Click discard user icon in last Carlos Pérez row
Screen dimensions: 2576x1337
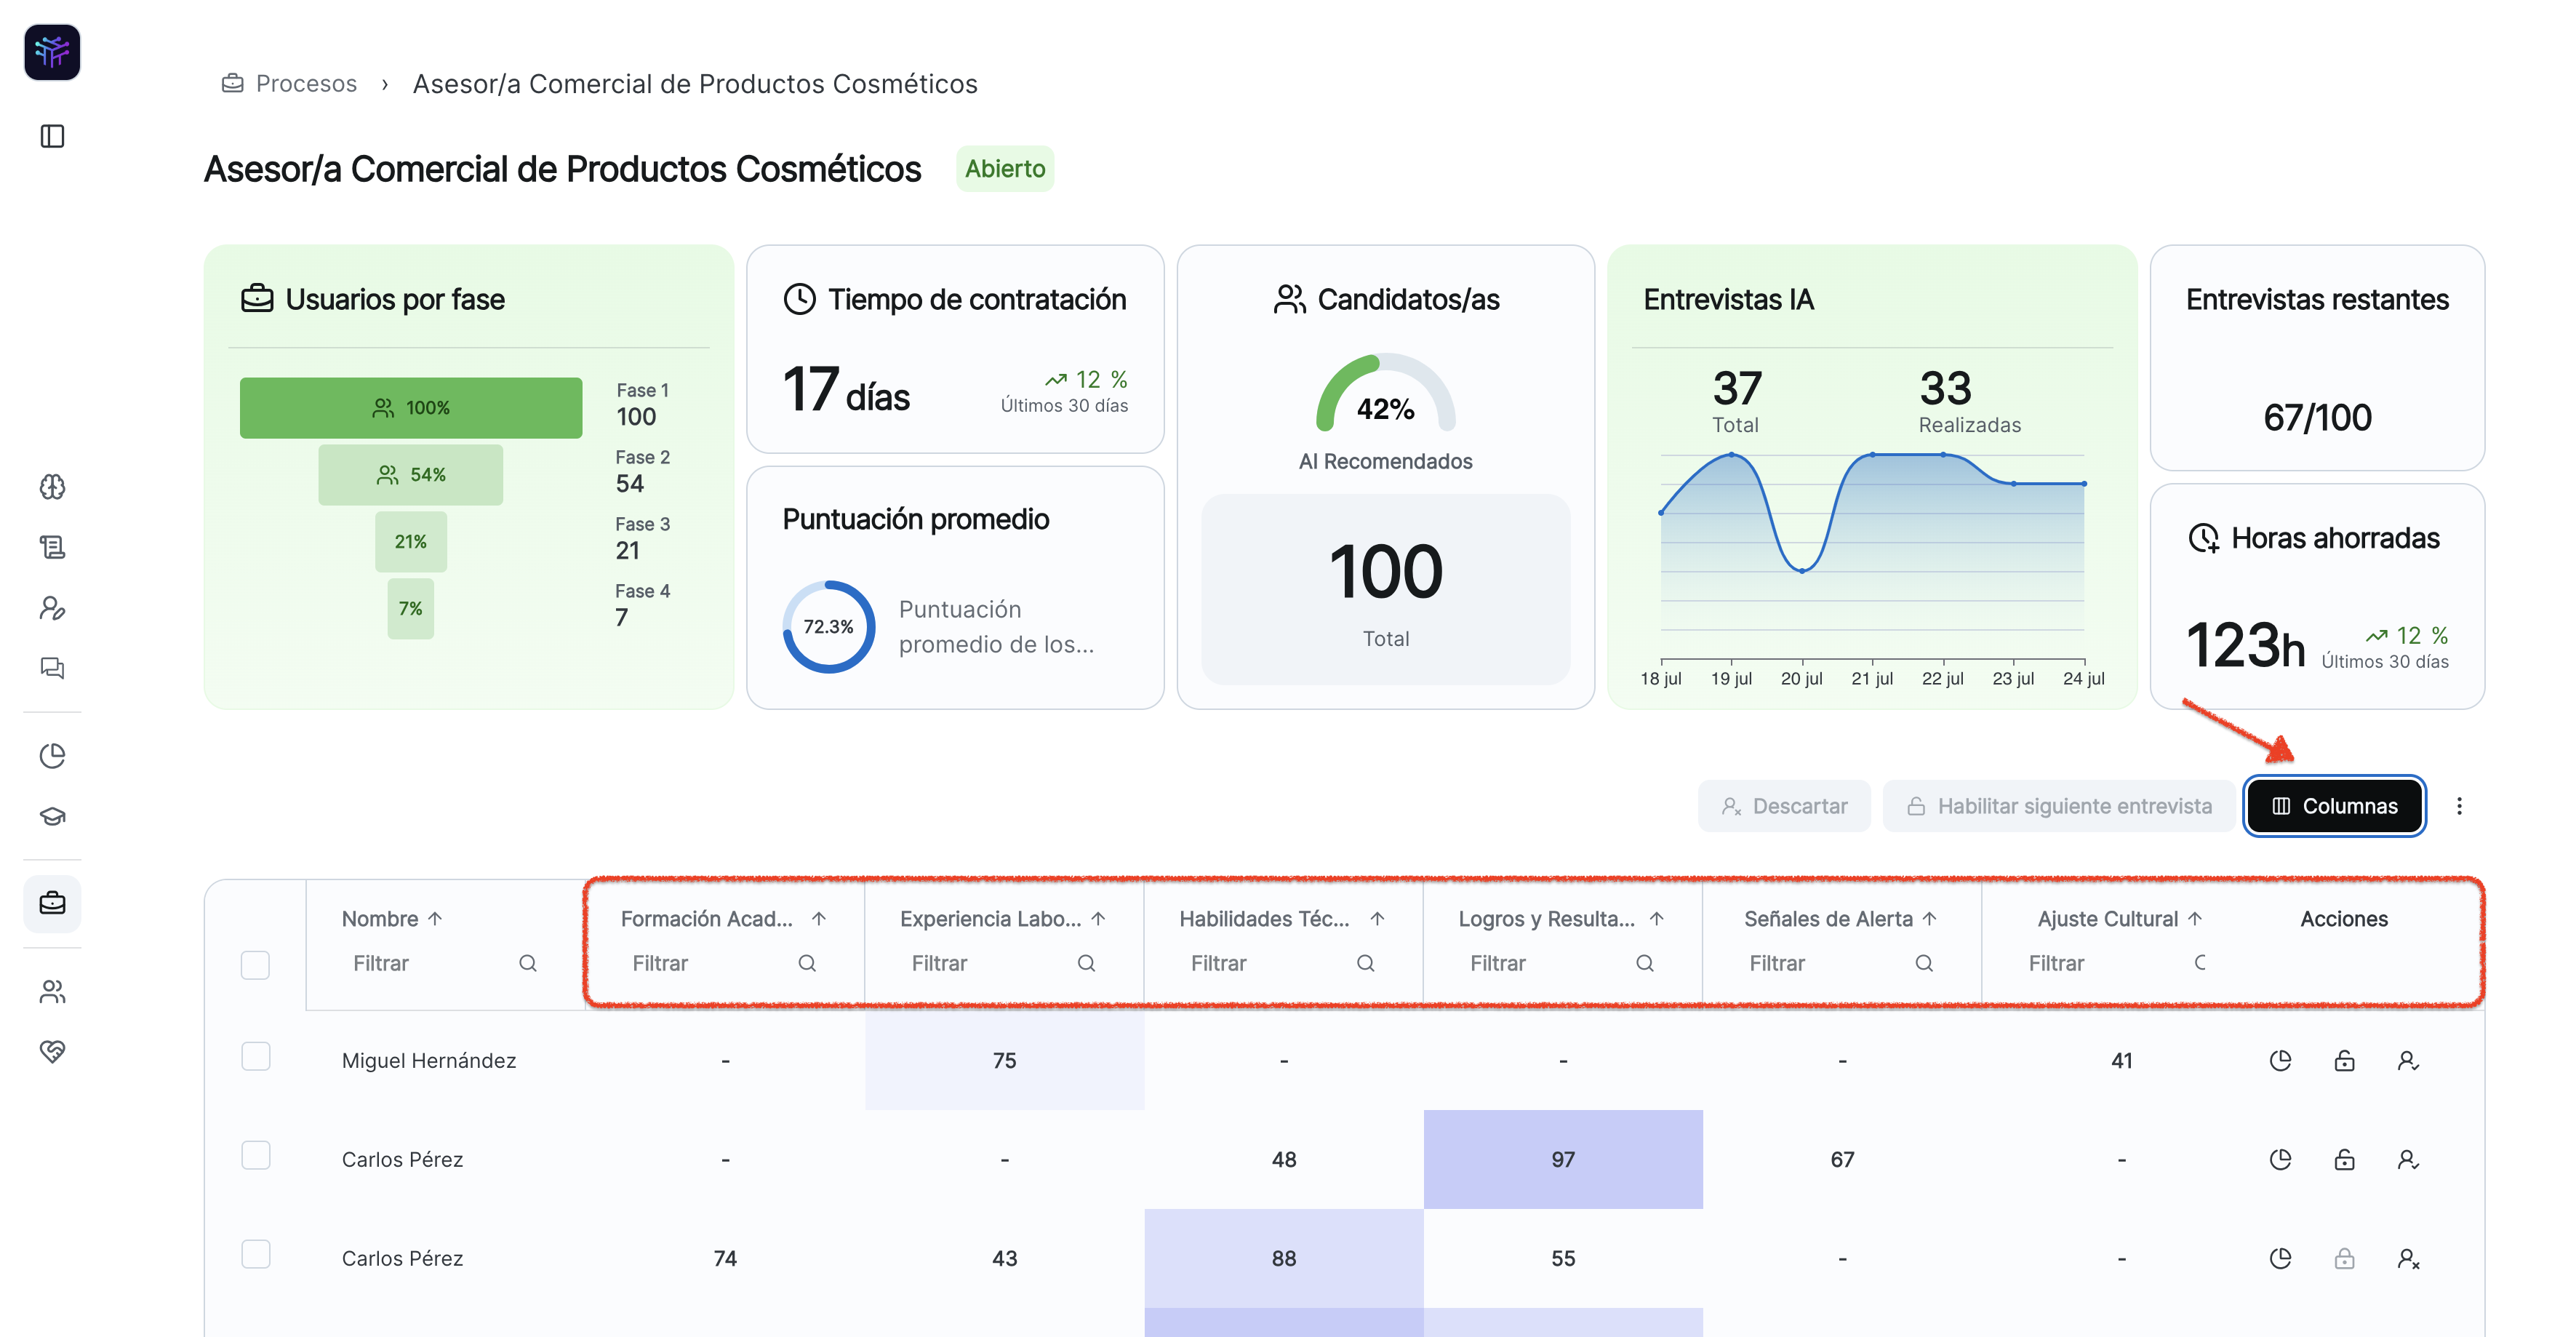point(2407,1258)
